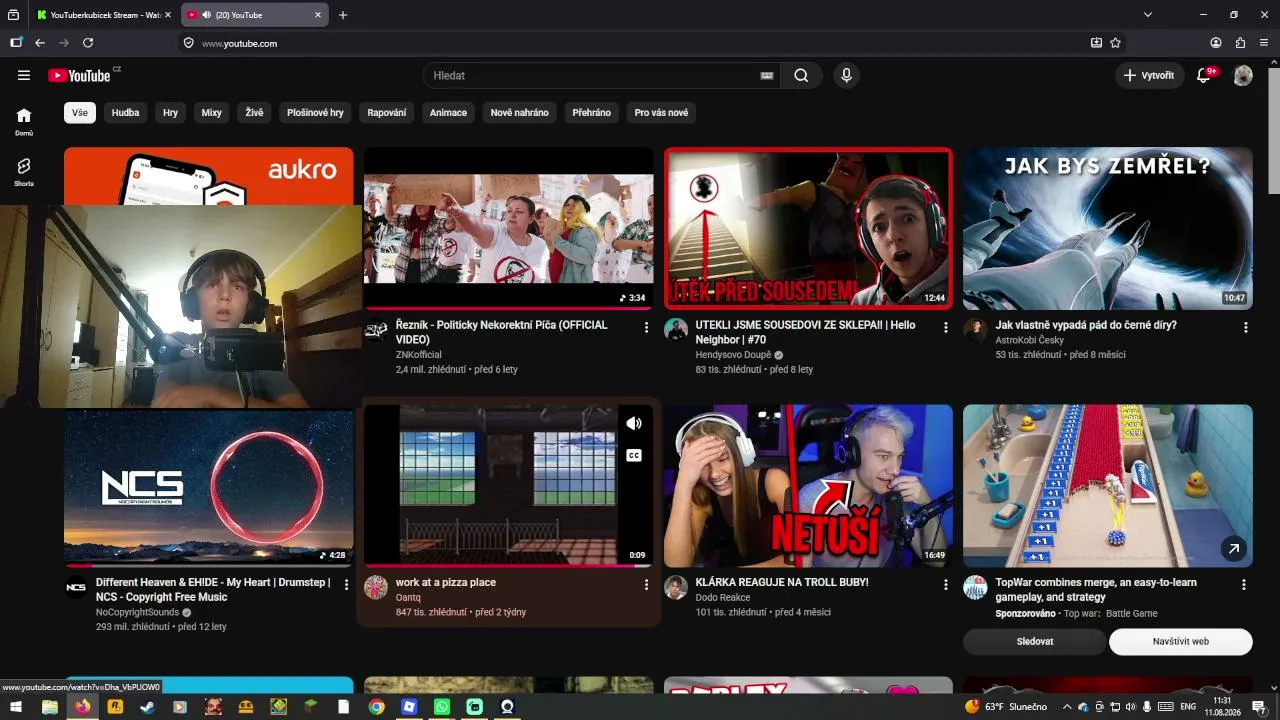Open the notifications bell
The width and height of the screenshot is (1280, 720).
click(x=1204, y=75)
